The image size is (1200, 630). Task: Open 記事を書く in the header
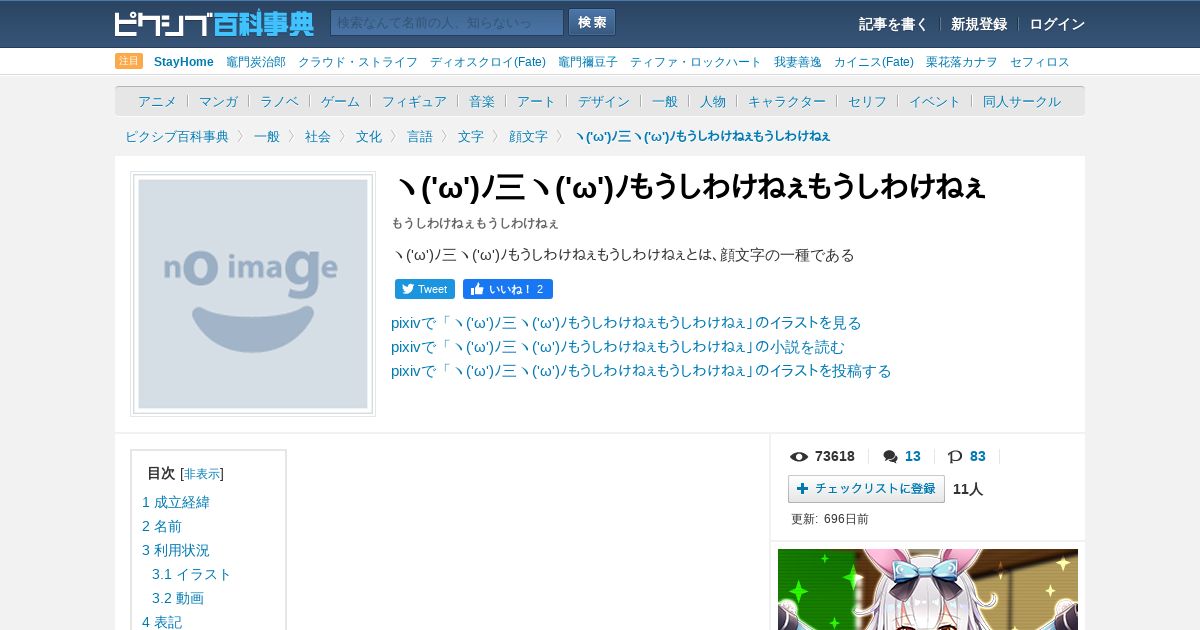click(x=893, y=24)
